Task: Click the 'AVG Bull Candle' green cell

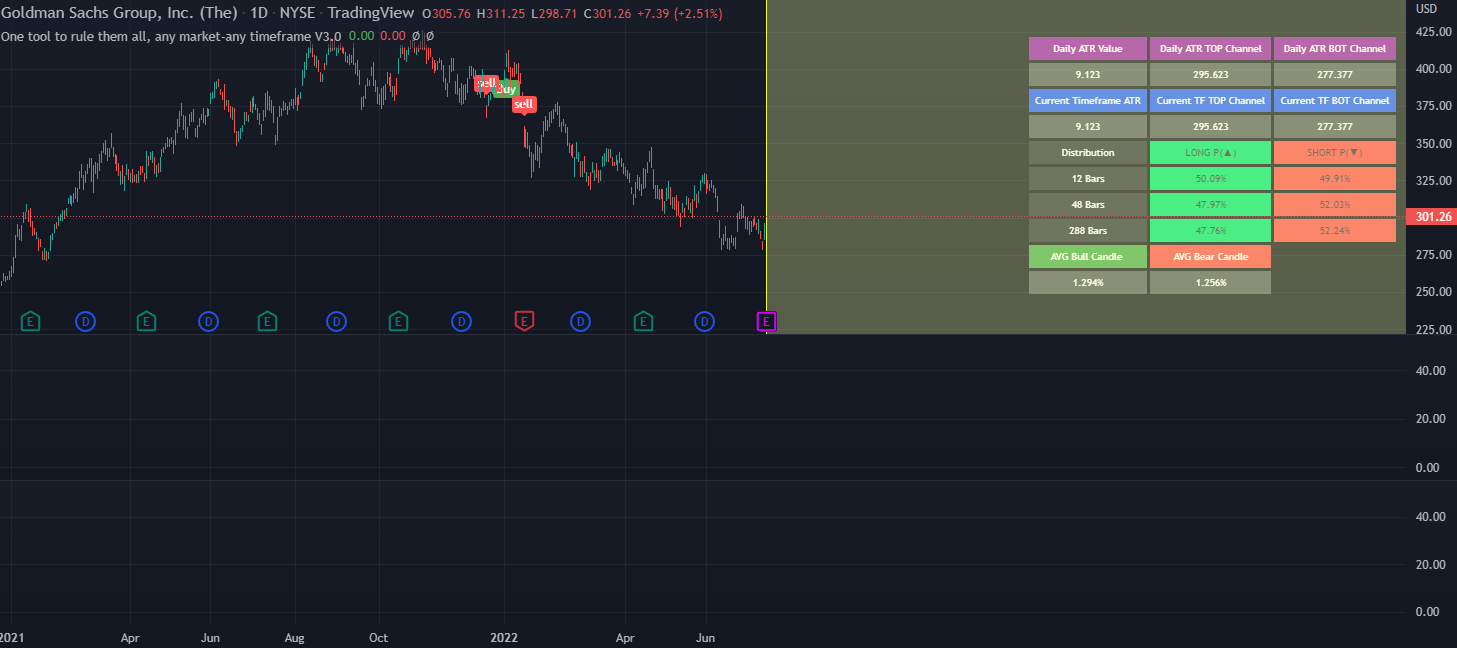Action: [1088, 257]
